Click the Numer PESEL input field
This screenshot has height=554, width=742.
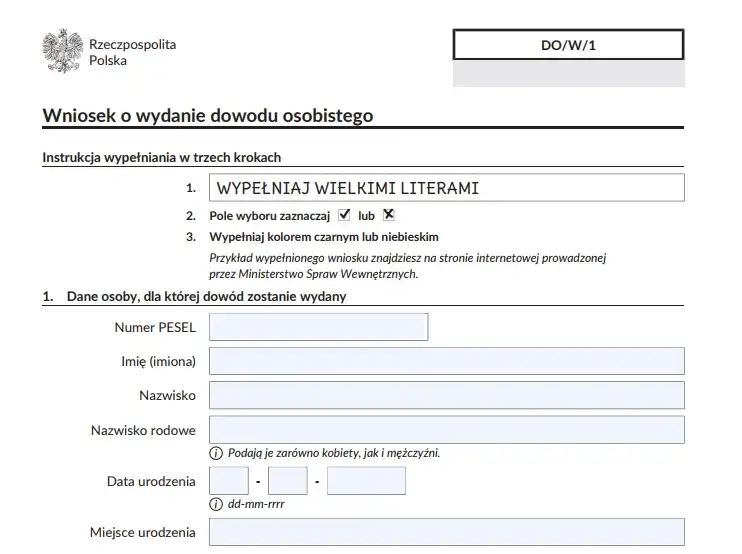(x=318, y=327)
